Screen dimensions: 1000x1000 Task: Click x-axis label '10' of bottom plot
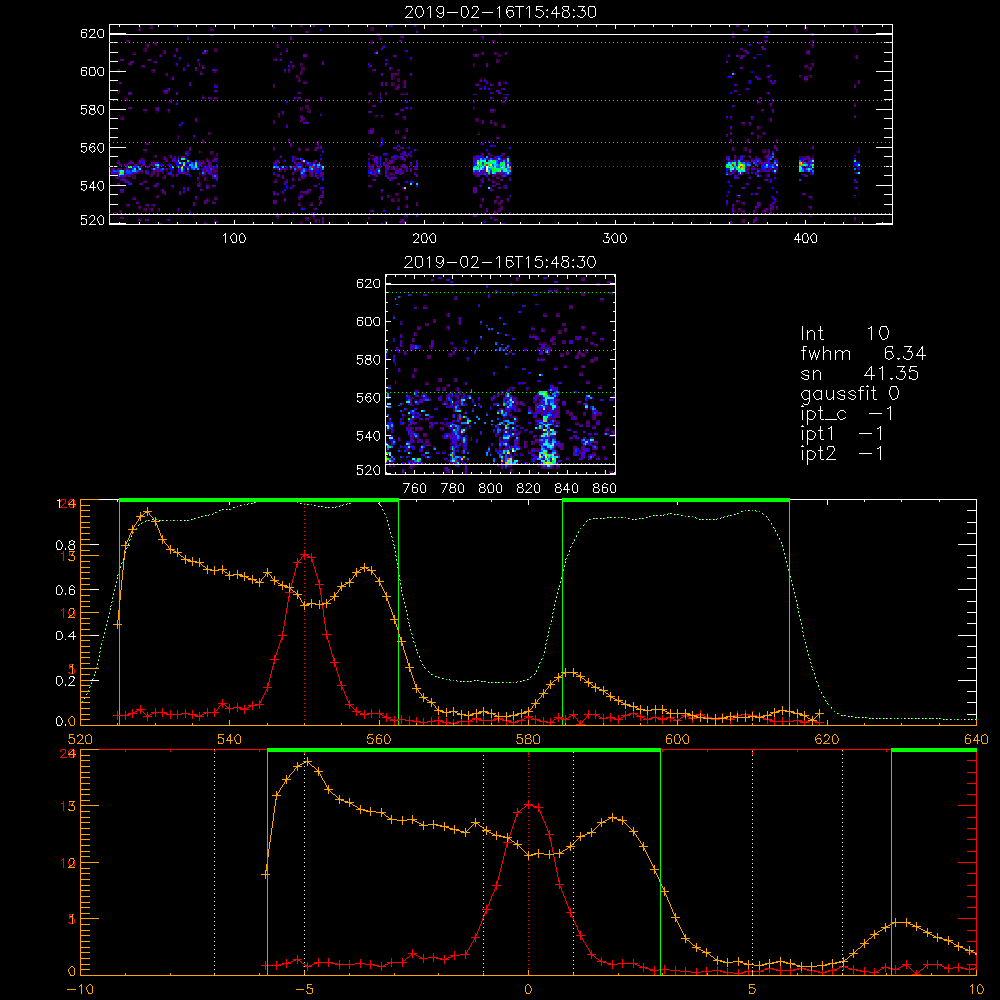tap(976, 989)
